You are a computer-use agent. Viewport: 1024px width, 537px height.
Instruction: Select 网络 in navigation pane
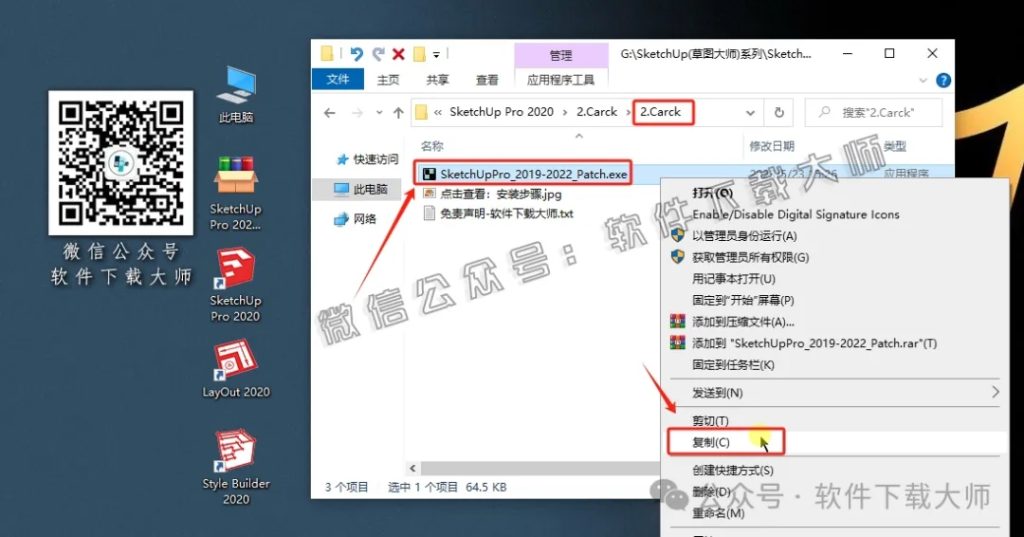(x=355, y=219)
